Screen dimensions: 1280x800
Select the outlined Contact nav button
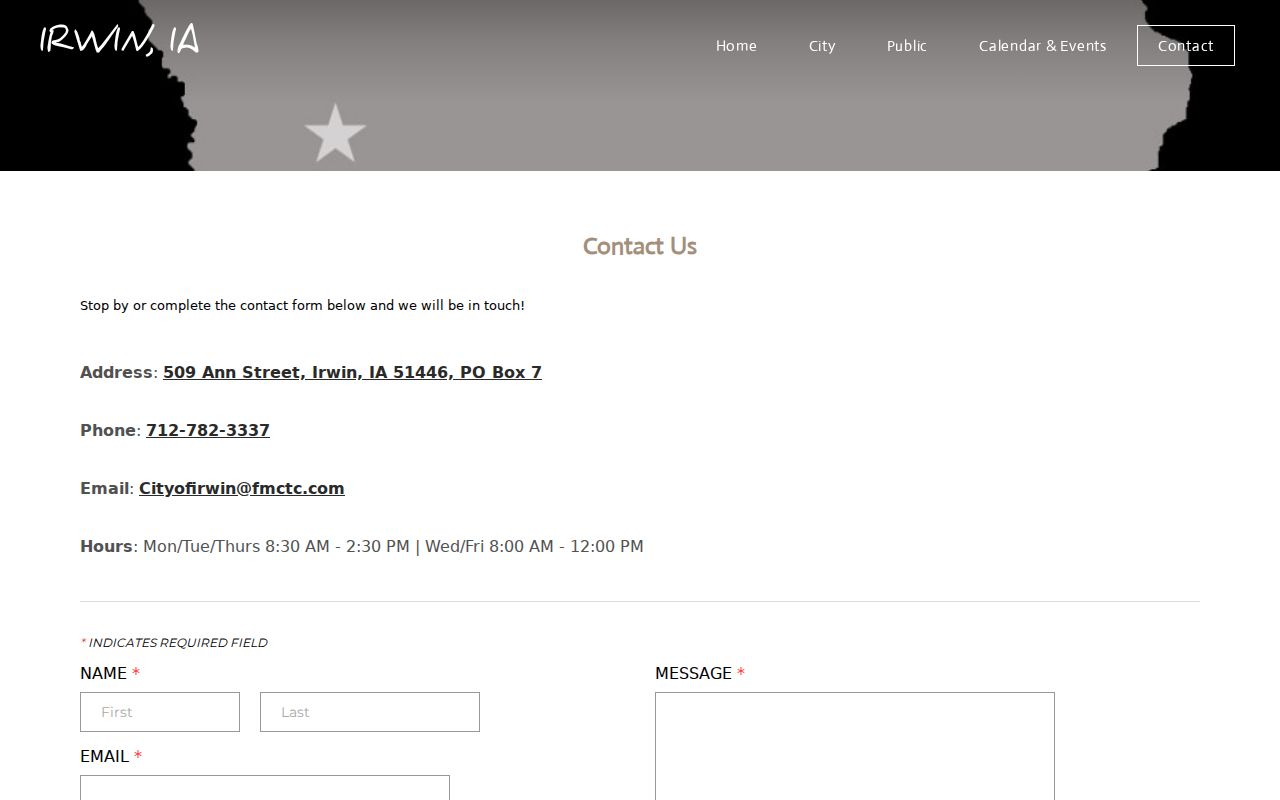(x=1186, y=46)
